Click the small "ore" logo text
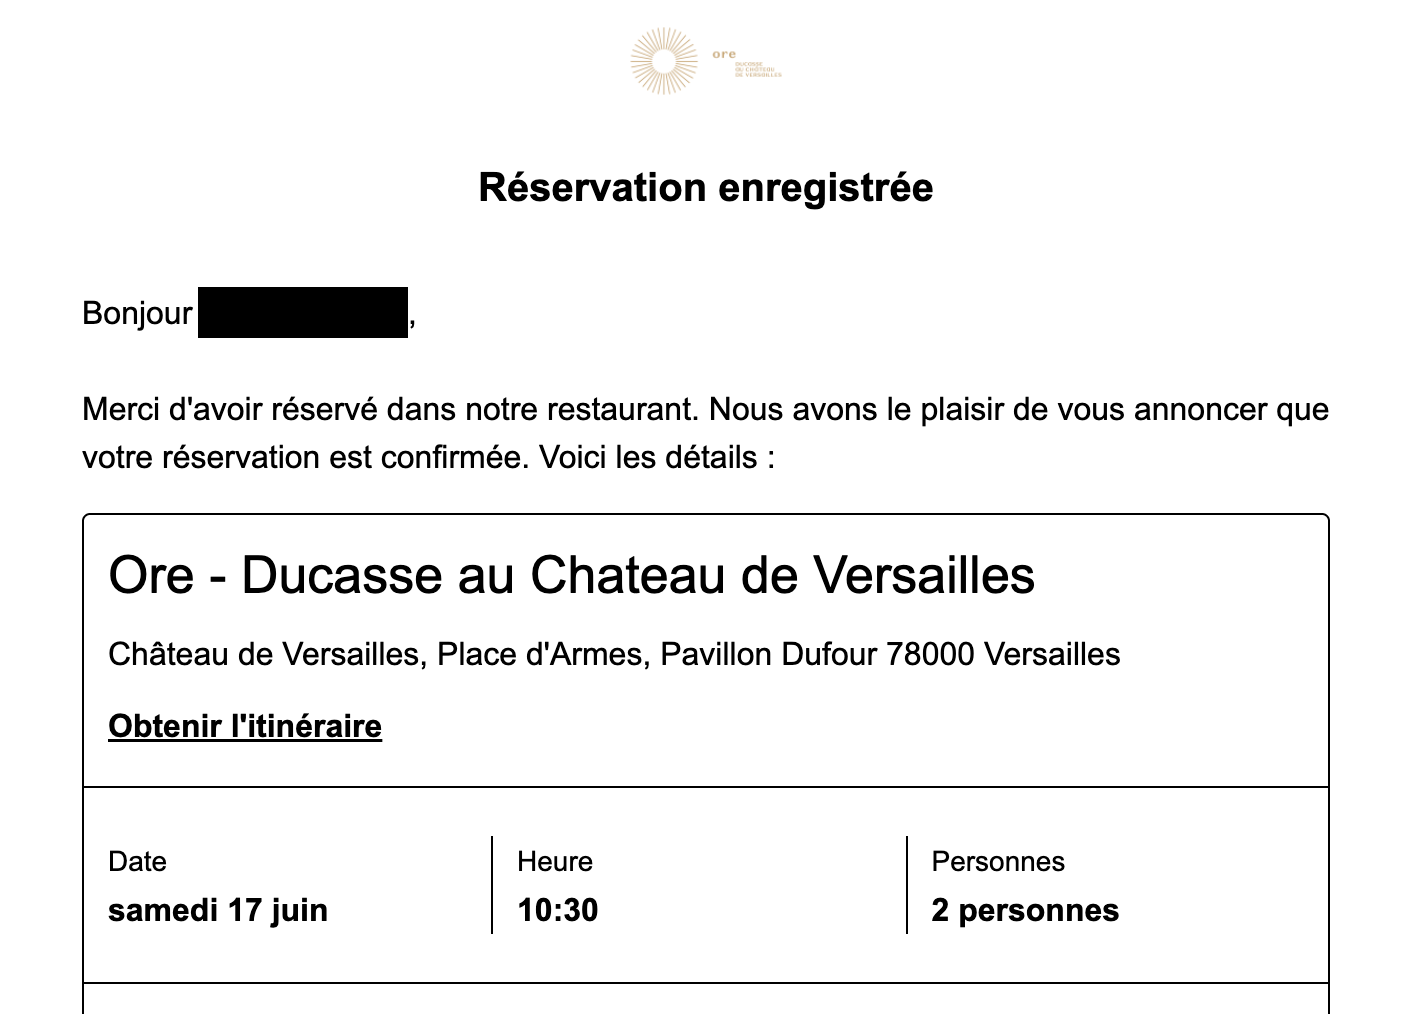Image resolution: width=1420 pixels, height=1014 pixels. (x=724, y=55)
